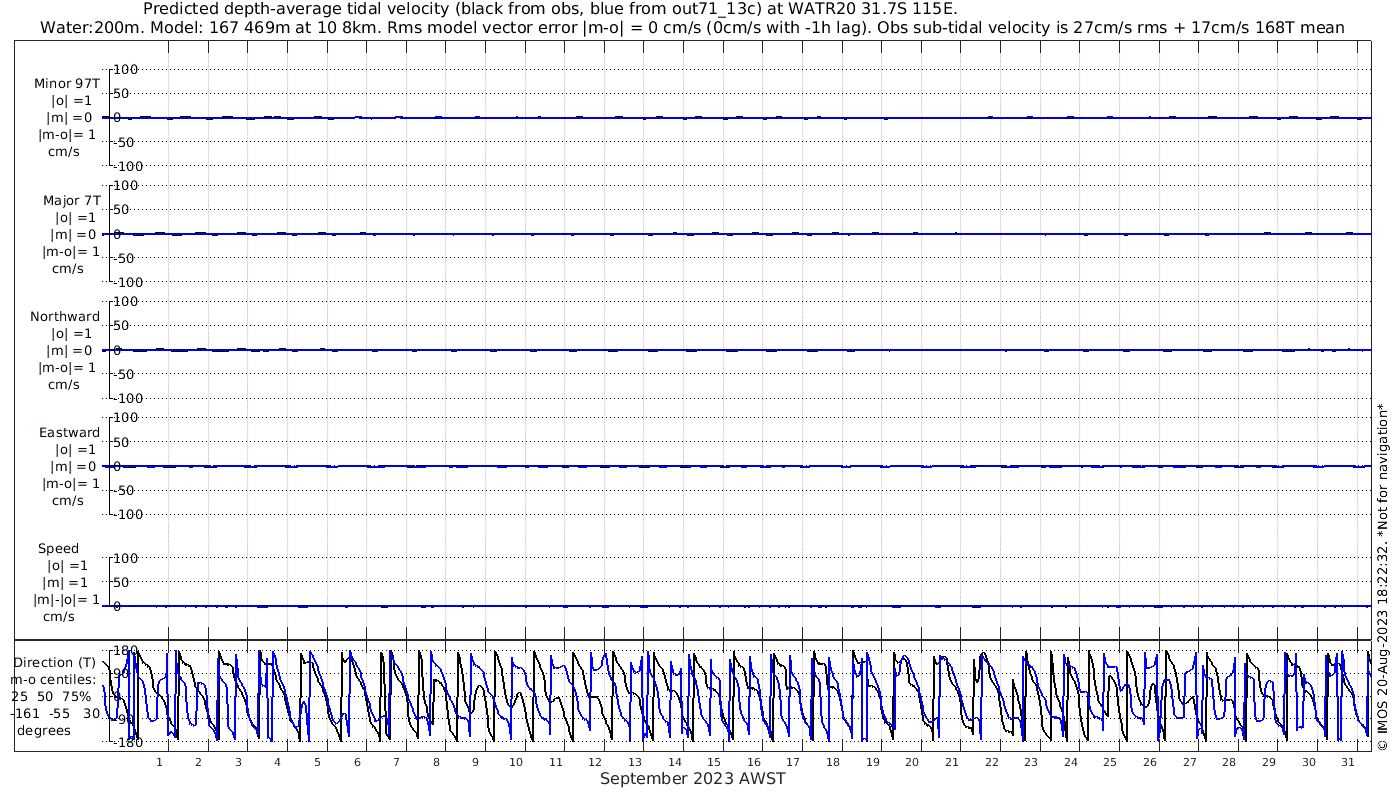Image resolution: width=1400 pixels, height=800 pixels.
Task: Click the subtitle line starting "Water:200m. Model"
Action: point(692,27)
